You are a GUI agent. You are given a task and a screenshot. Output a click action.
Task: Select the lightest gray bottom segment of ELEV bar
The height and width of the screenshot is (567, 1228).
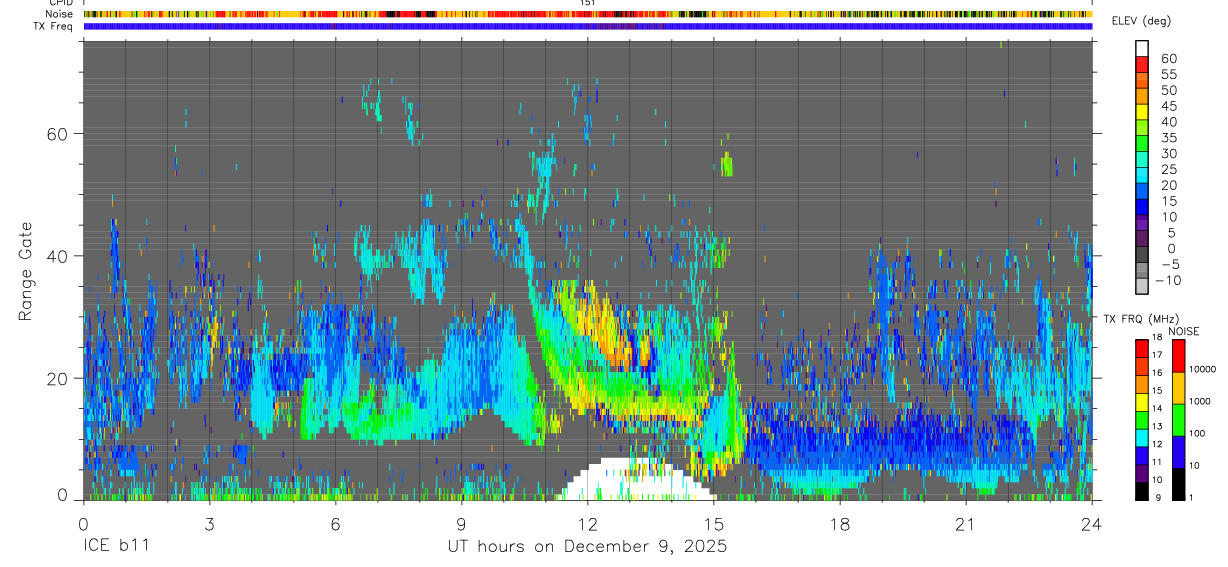point(1142,288)
